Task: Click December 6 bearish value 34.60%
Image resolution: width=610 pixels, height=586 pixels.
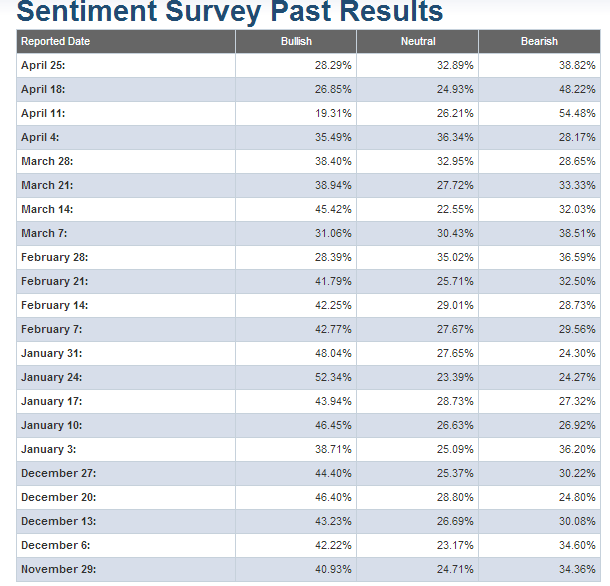Action: pyautogui.click(x=576, y=545)
